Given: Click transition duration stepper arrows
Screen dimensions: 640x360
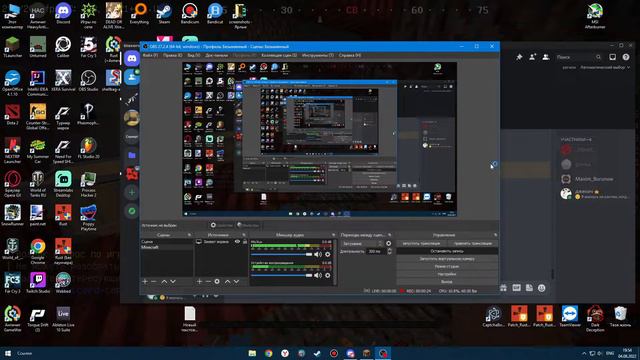Looking at the screenshot, I should point(389,251).
